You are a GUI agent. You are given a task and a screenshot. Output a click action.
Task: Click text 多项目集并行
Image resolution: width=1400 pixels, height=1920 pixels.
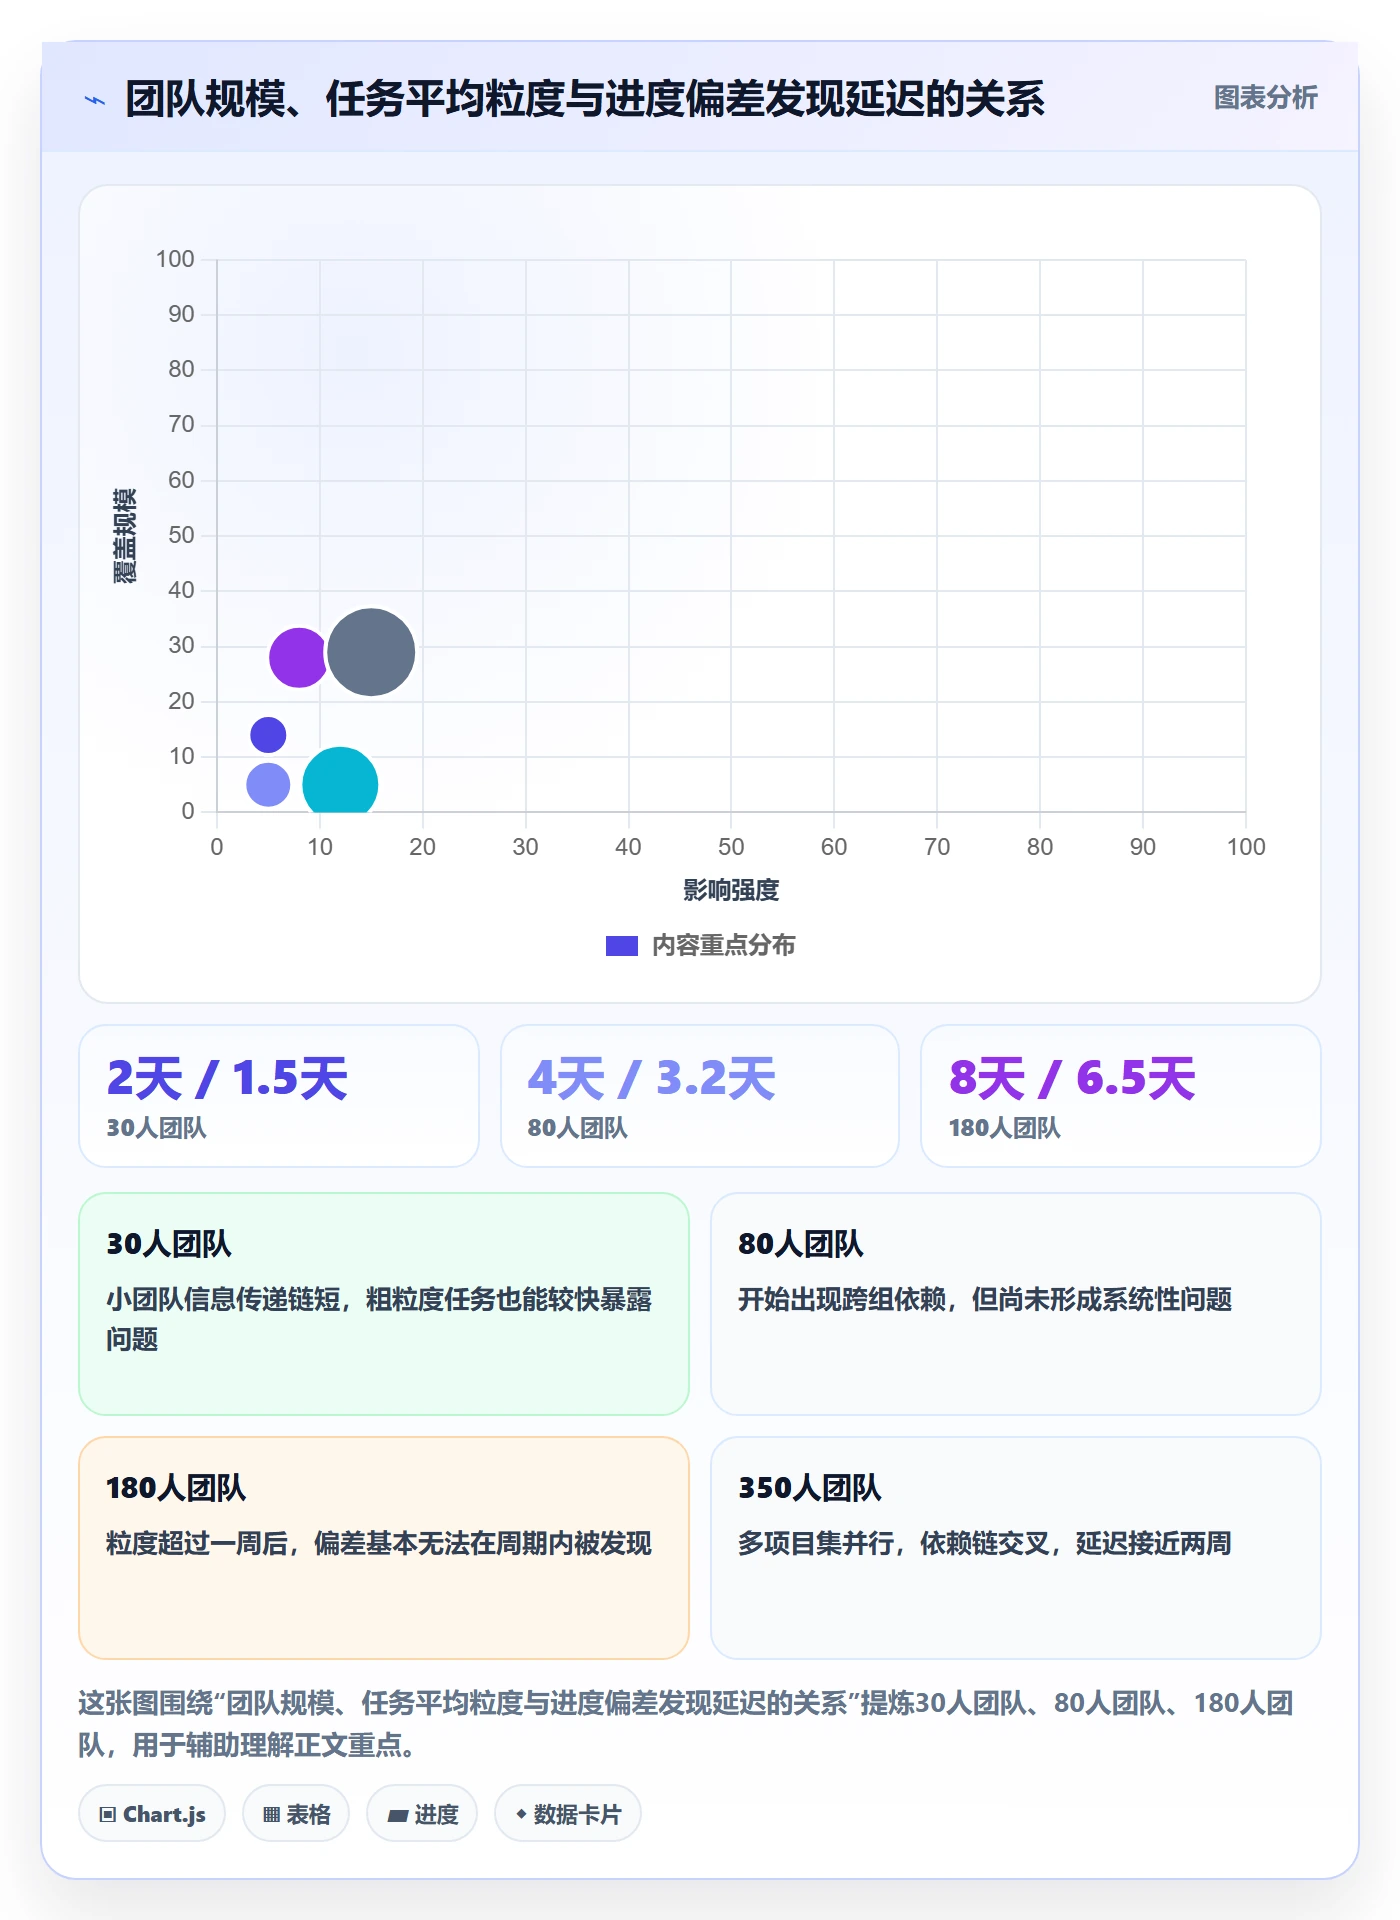click(815, 1543)
